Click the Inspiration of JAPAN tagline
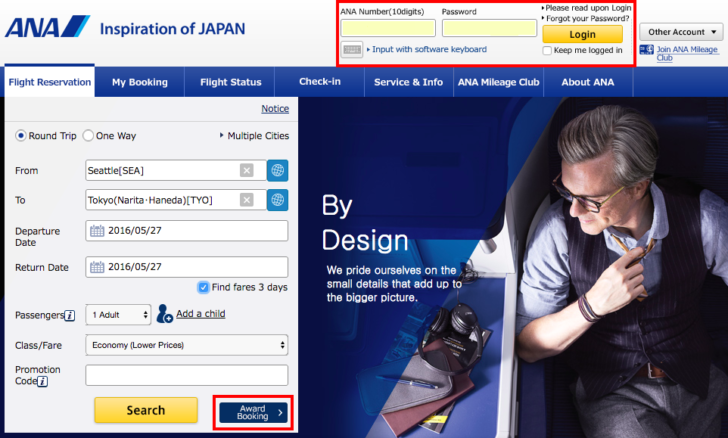Screen dimensions: 728x438 coord(172,29)
